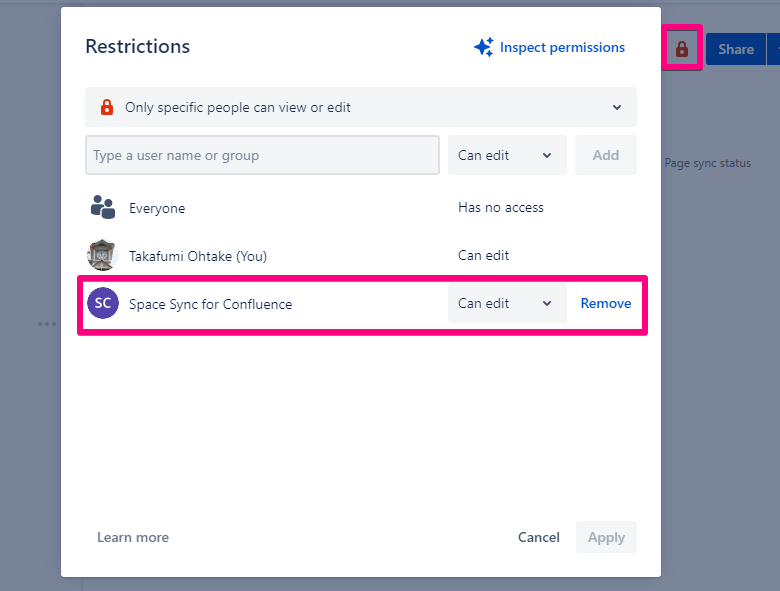
Task: Click the Page sync status label
Action: (708, 163)
